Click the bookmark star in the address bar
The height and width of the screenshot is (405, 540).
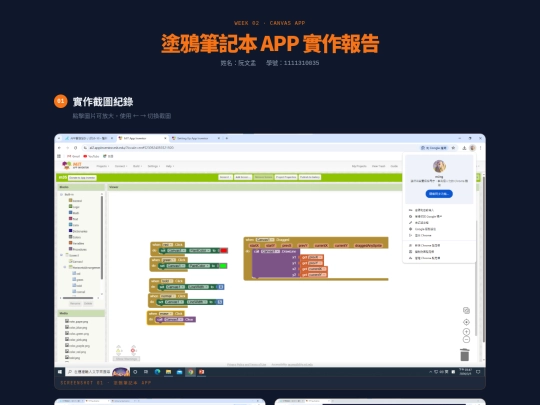point(454,148)
